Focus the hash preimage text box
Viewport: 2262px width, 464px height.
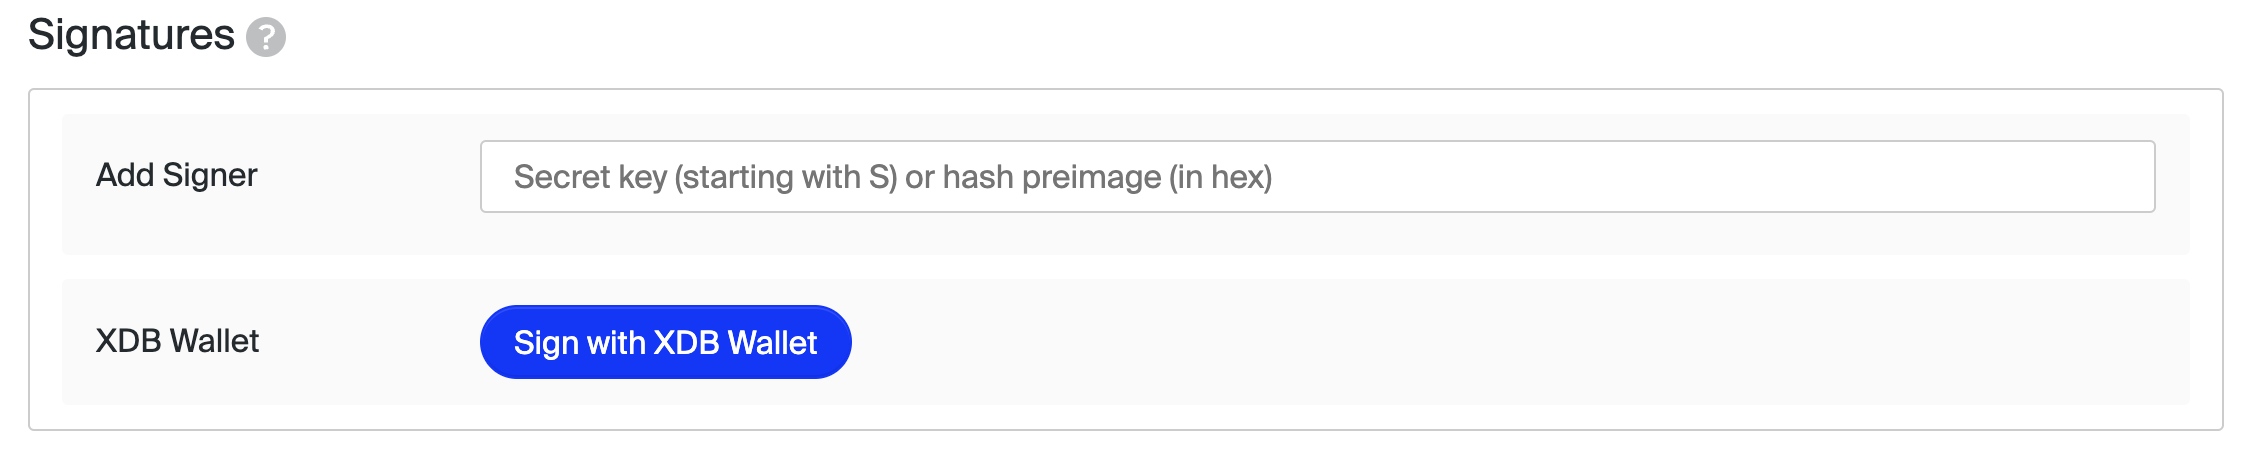1317,176
